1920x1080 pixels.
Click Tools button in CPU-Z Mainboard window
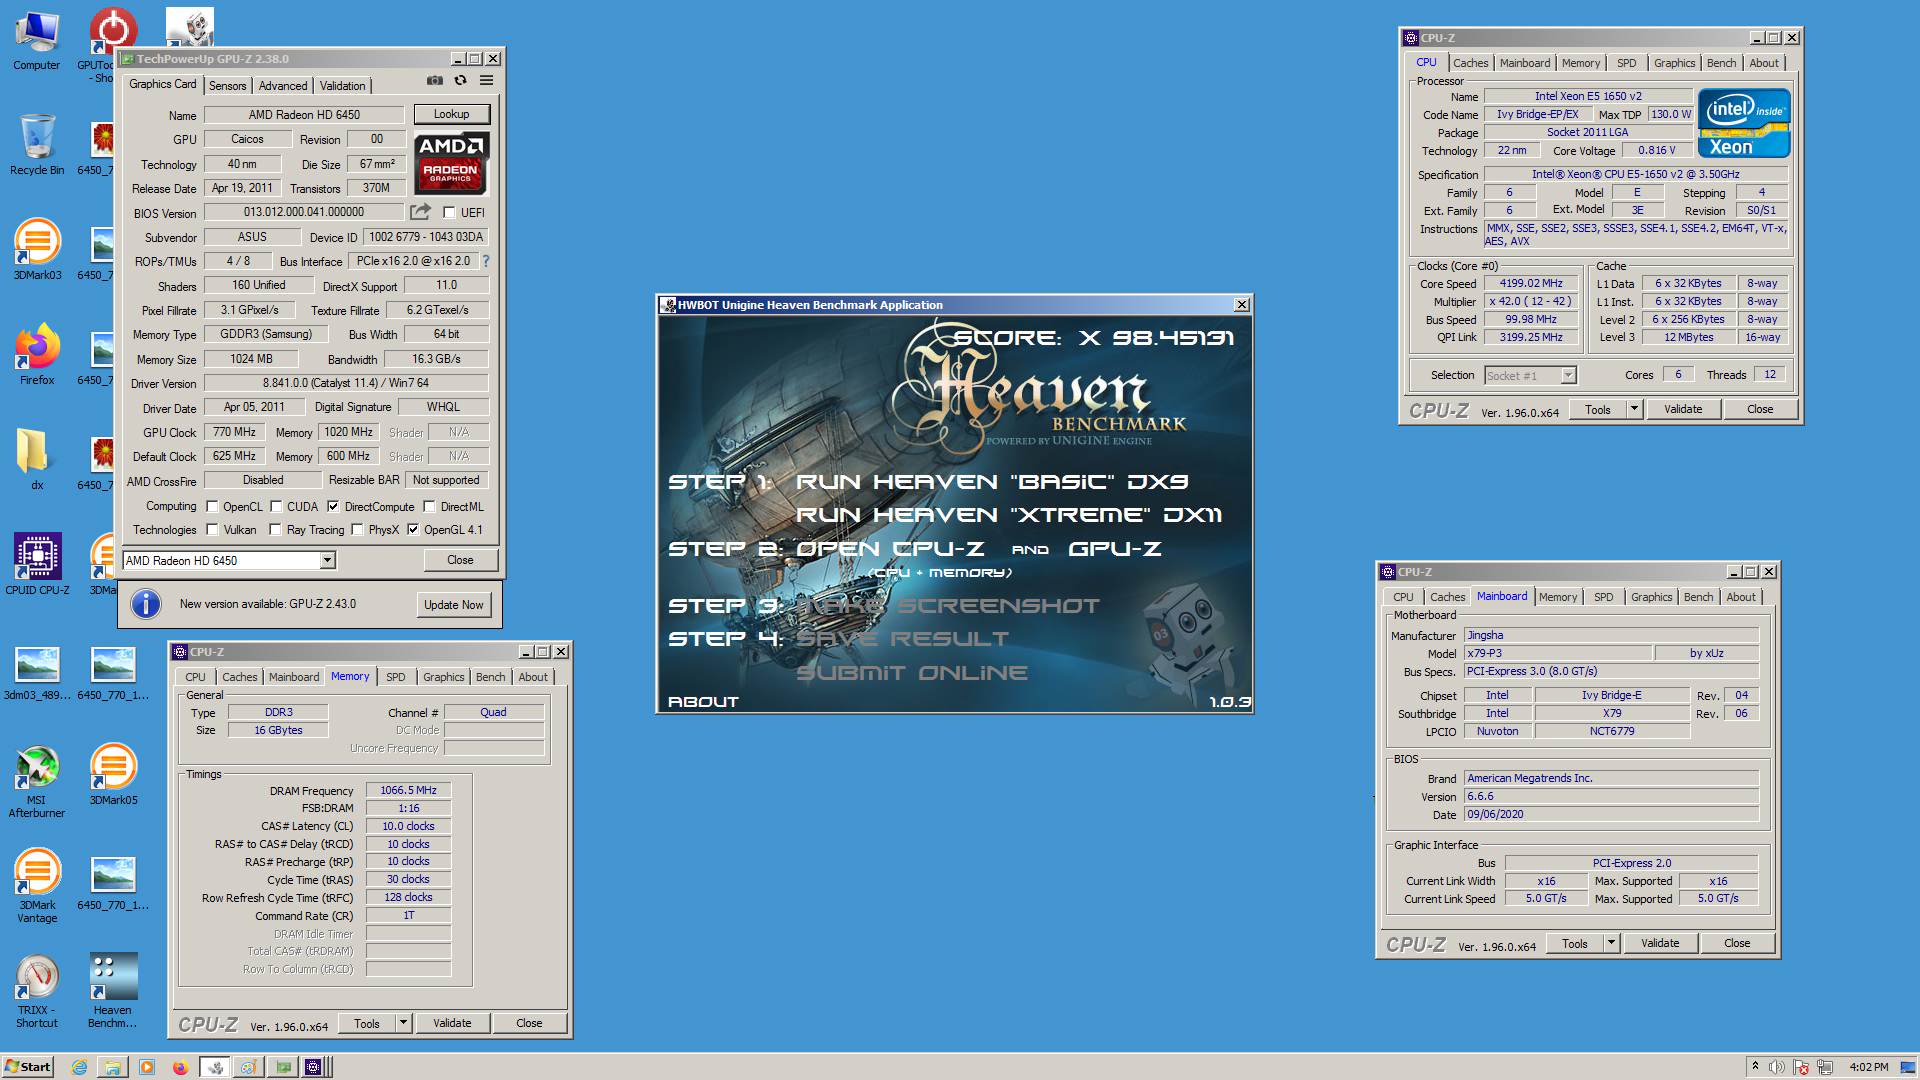[x=1574, y=943]
